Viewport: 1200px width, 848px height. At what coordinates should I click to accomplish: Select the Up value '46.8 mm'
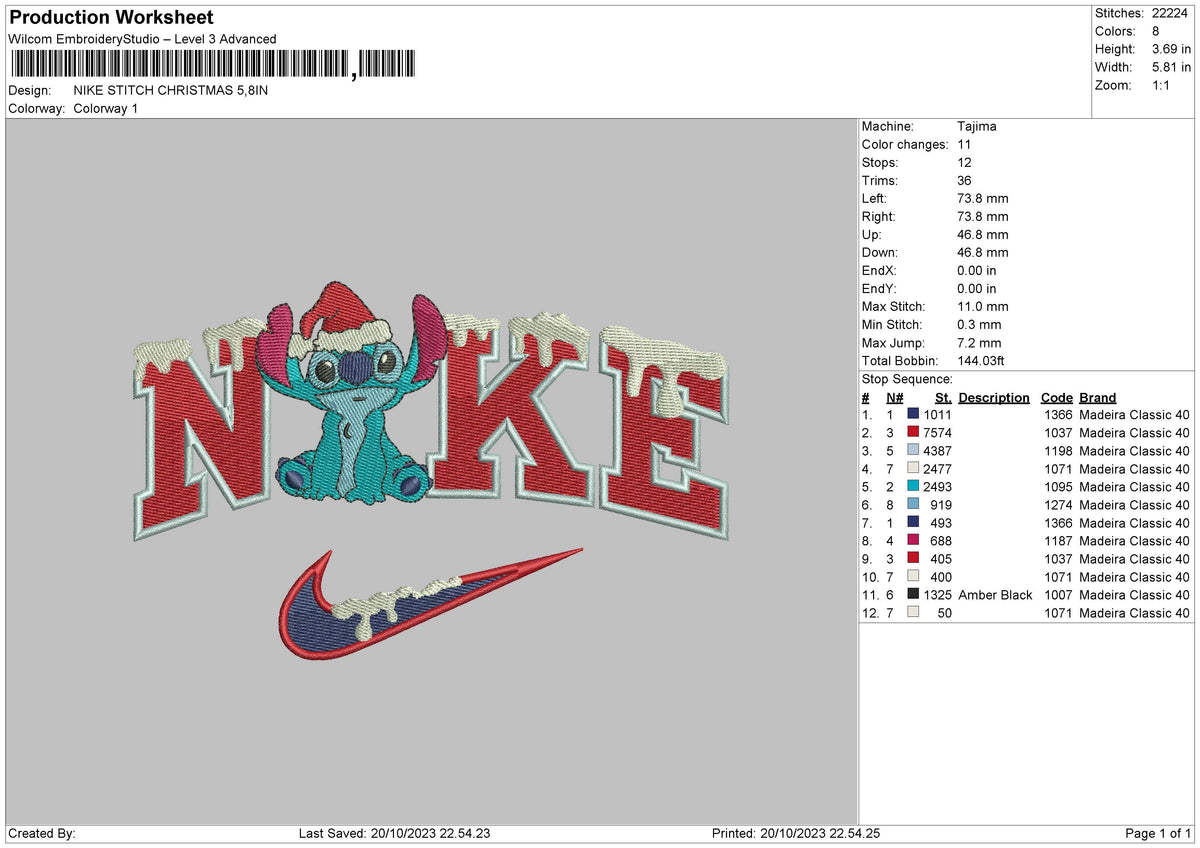coord(982,234)
